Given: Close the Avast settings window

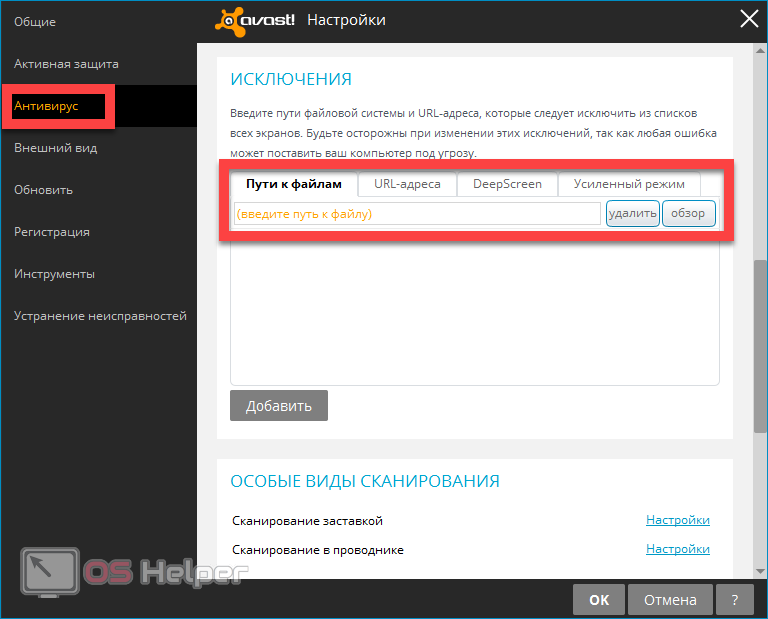Looking at the screenshot, I should 749,20.
